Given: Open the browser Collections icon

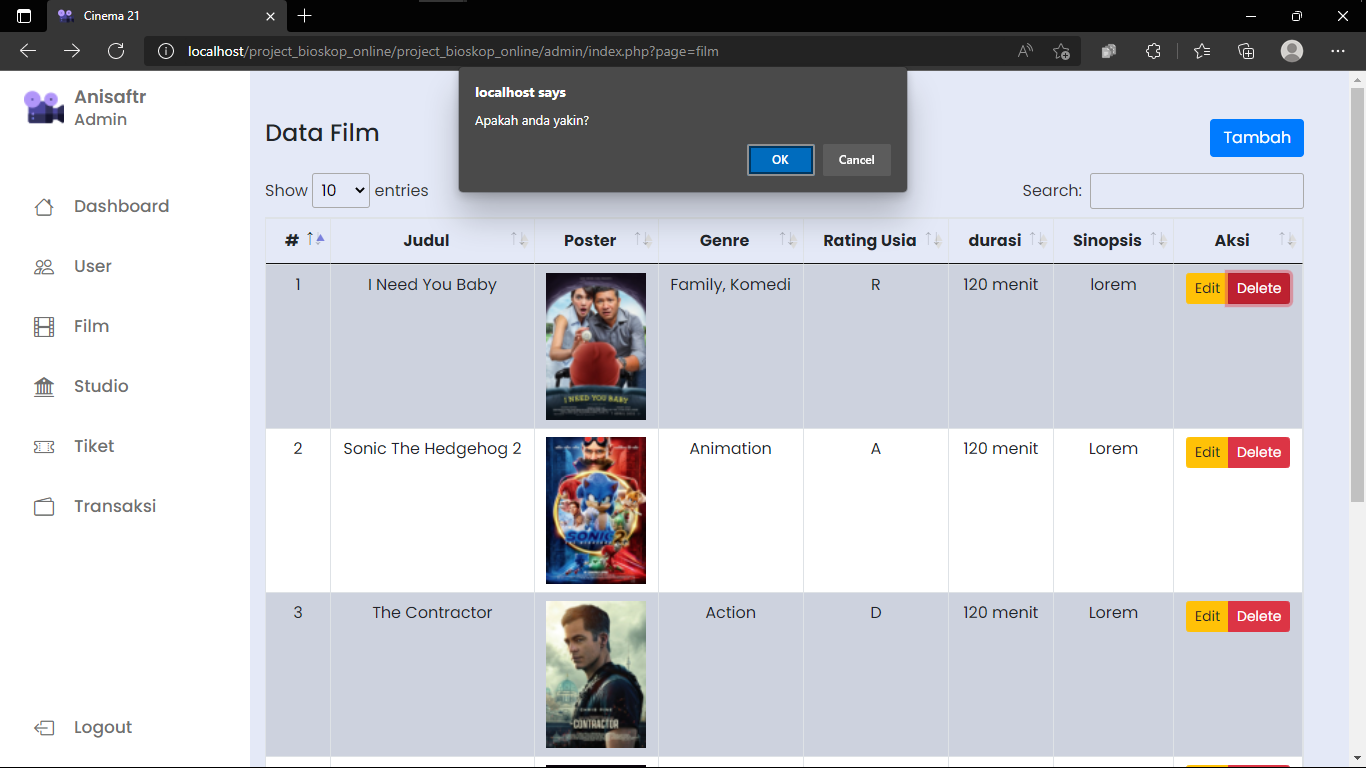Looking at the screenshot, I should tap(1246, 51).
